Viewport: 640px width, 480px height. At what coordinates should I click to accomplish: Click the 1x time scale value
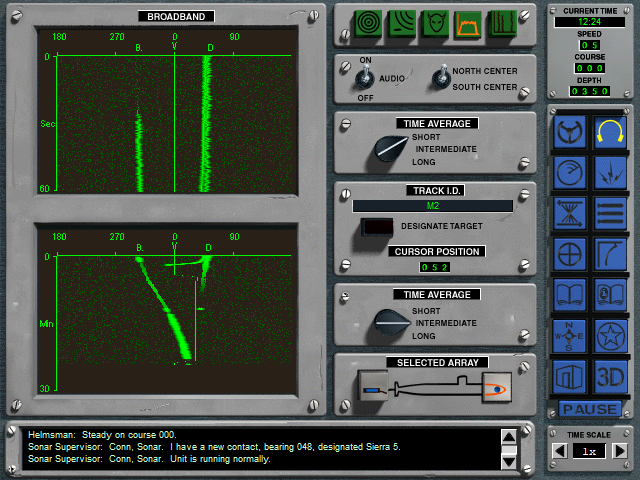pos(589,451)
